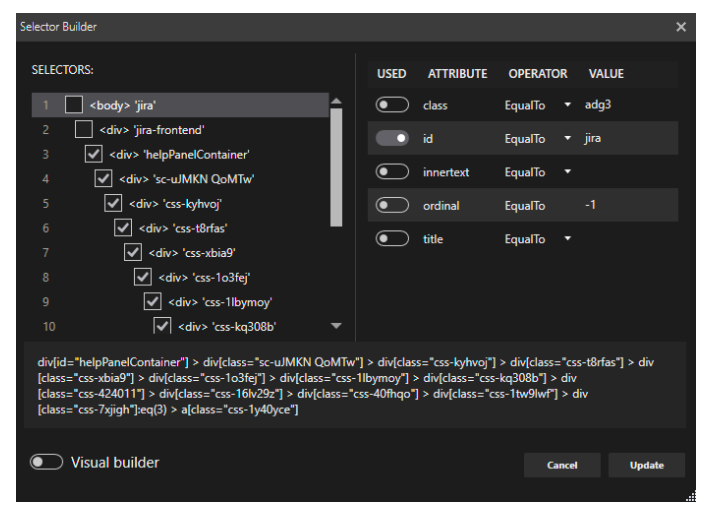Image resolution: width=710 pixels, height=518 pixels.
Task: Close the Selector Builder dialog
Action: [x=681, y=27]
